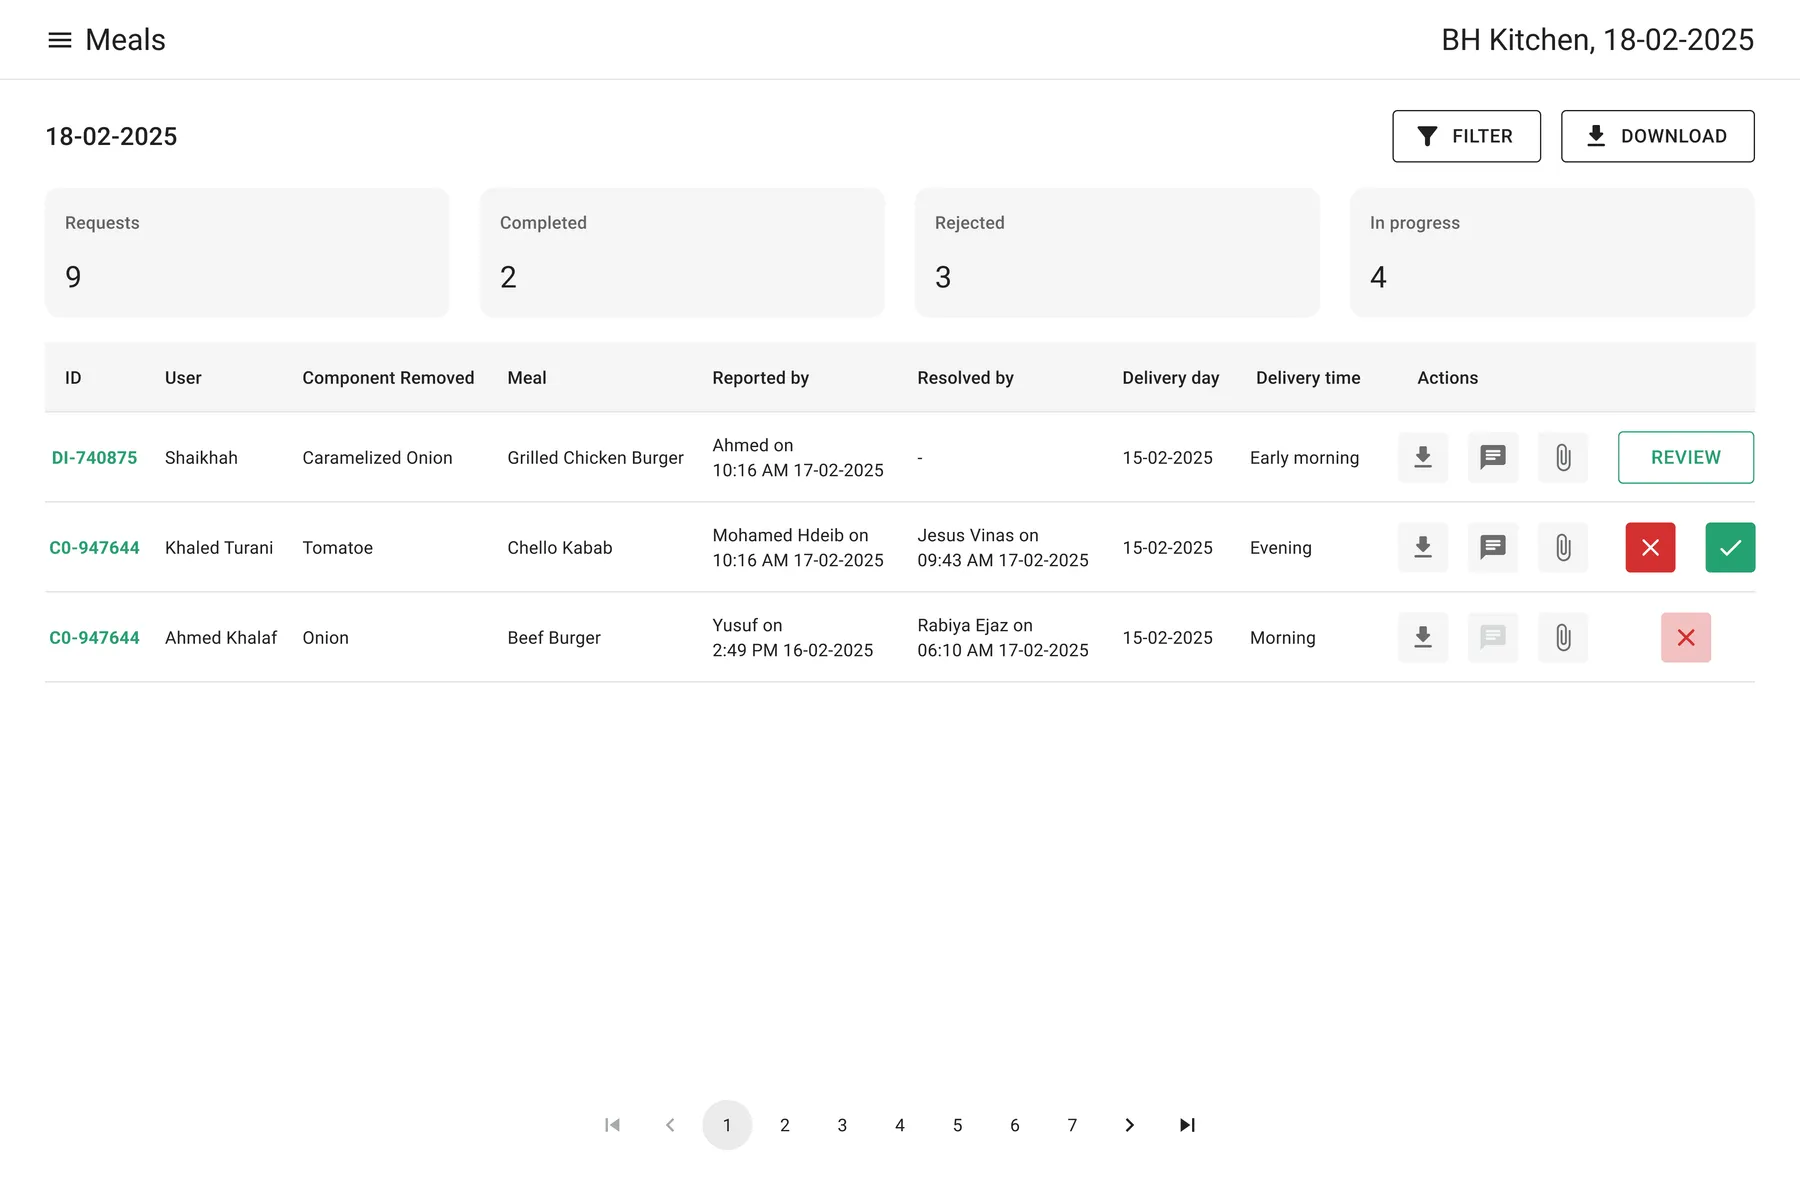
Task: Open request ID DI-740875
Action: point(94,457)
